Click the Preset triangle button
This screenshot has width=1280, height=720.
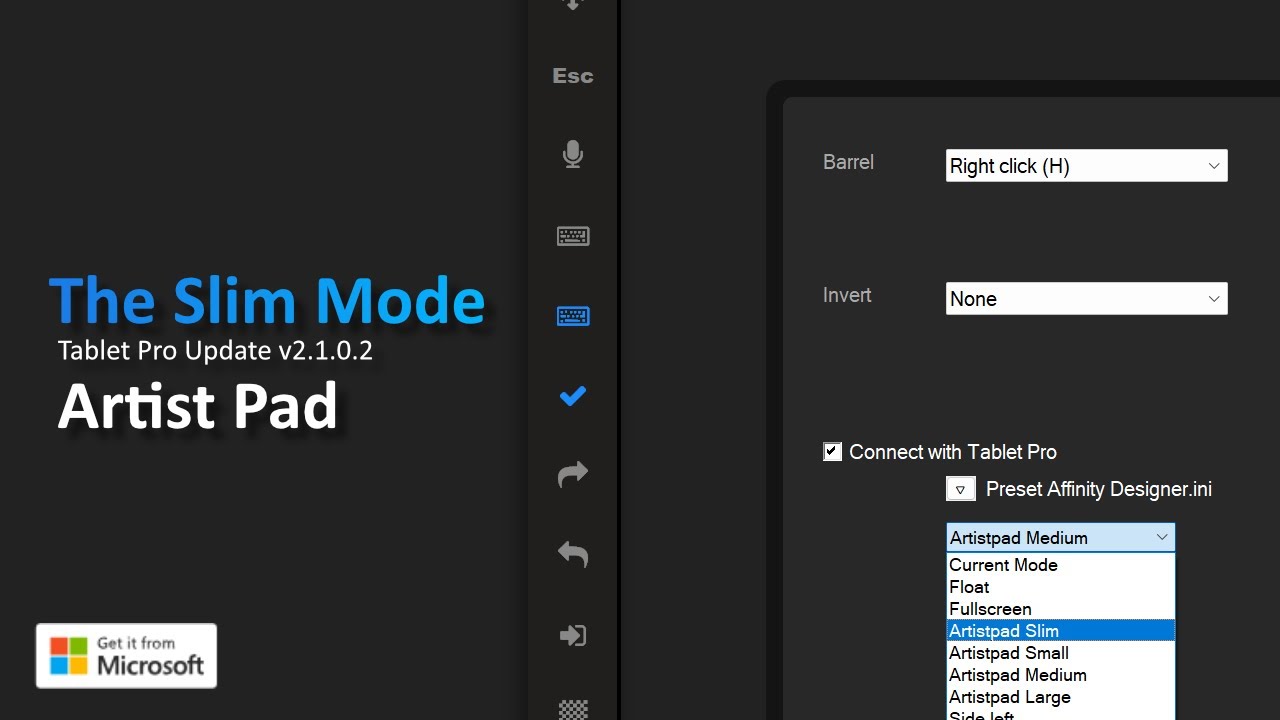(x=960, y=489)
